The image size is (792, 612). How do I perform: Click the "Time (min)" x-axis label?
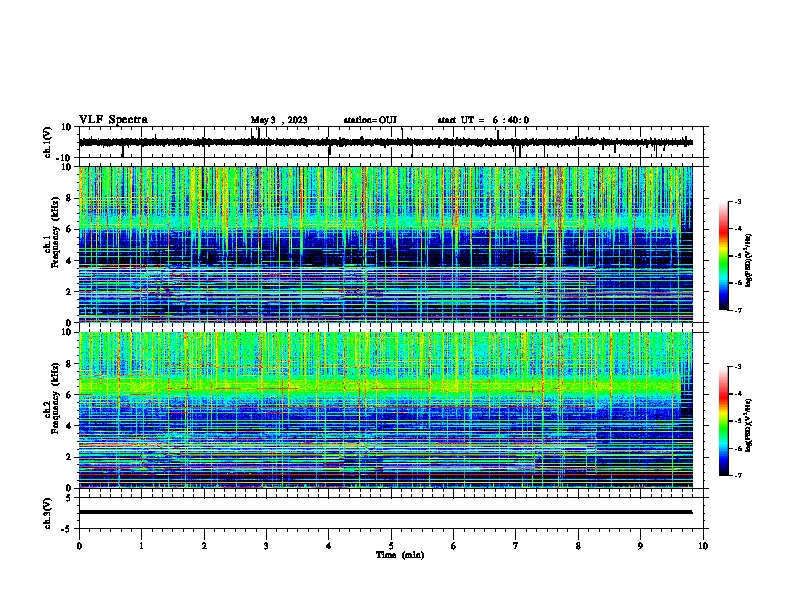tap(400, 555)
